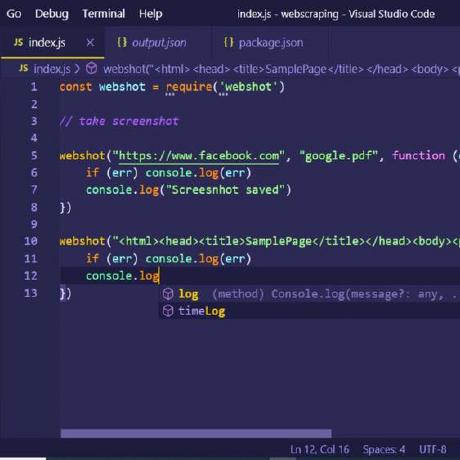The image size is (460, 460).
Task: Click the JS icon on index.js tab
Action: pos(19,42)
